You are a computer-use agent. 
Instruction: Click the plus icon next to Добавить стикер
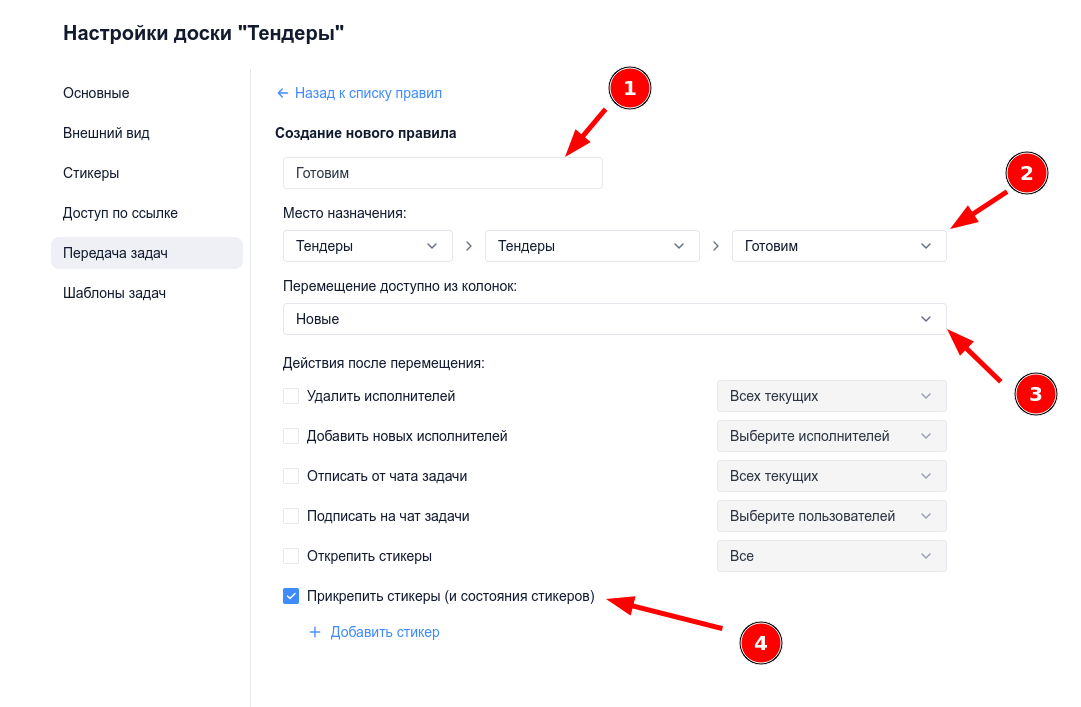click(316, 631)
